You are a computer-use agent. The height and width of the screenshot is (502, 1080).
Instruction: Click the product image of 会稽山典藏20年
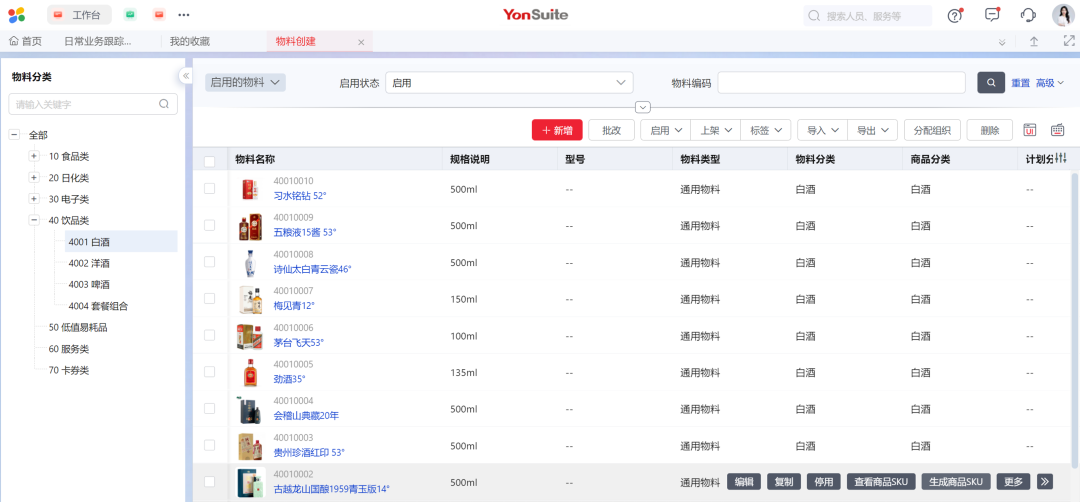click(x=249, y=408)
